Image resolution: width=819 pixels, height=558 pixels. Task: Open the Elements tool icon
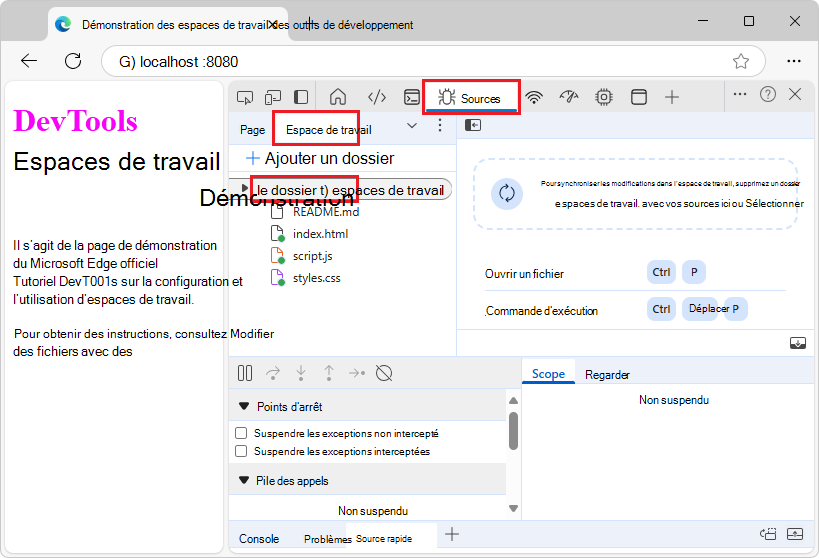(377, 97)
